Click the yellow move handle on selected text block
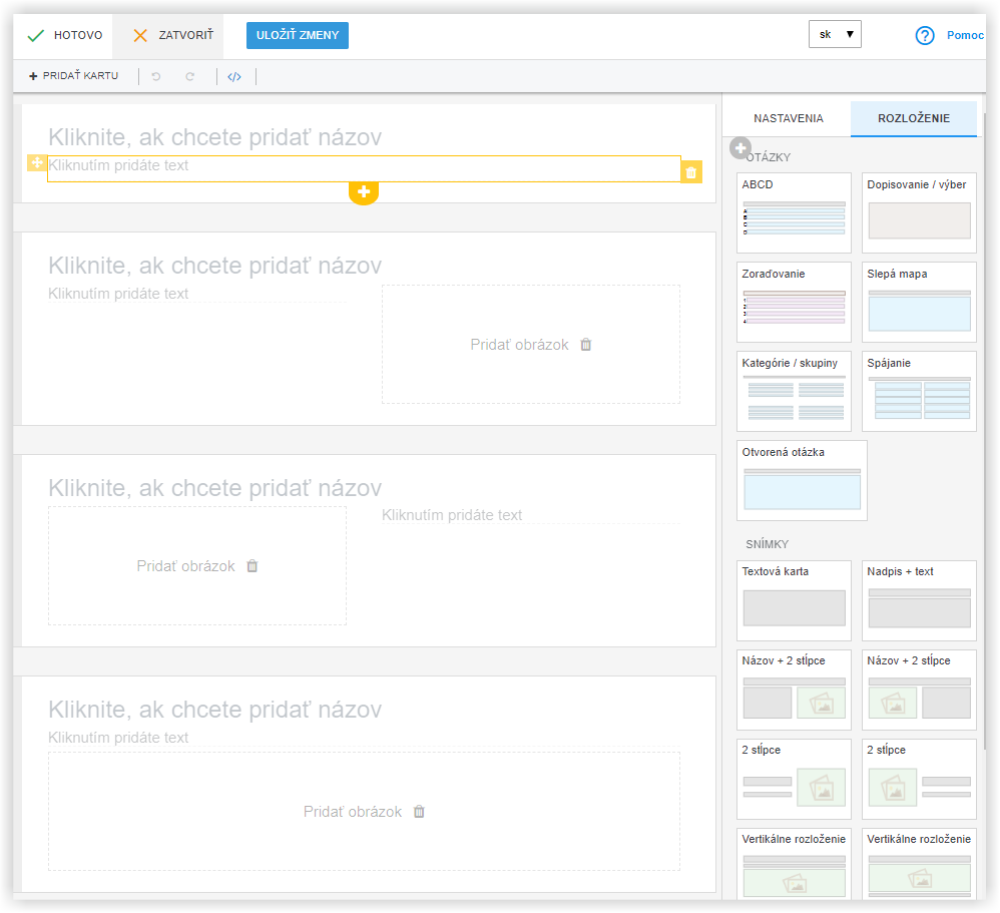 (37, 163)
